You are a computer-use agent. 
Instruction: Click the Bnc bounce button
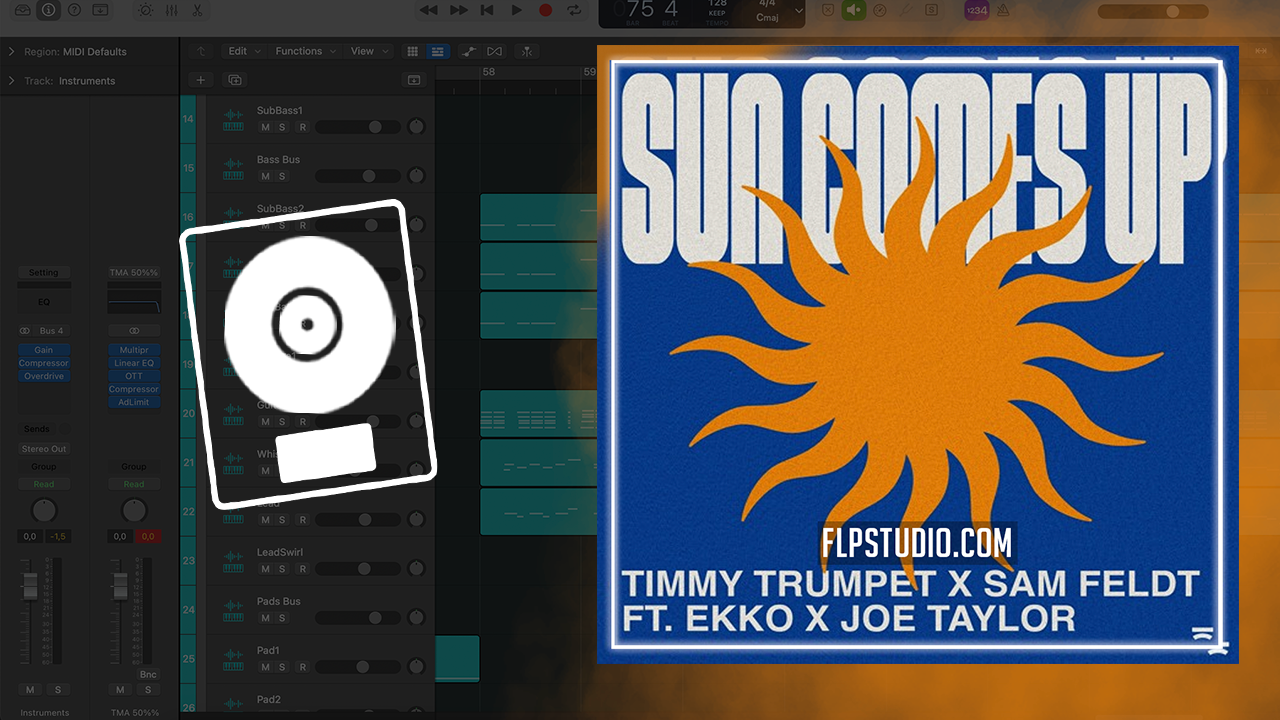pyautogui.click(x=148, y=675)
